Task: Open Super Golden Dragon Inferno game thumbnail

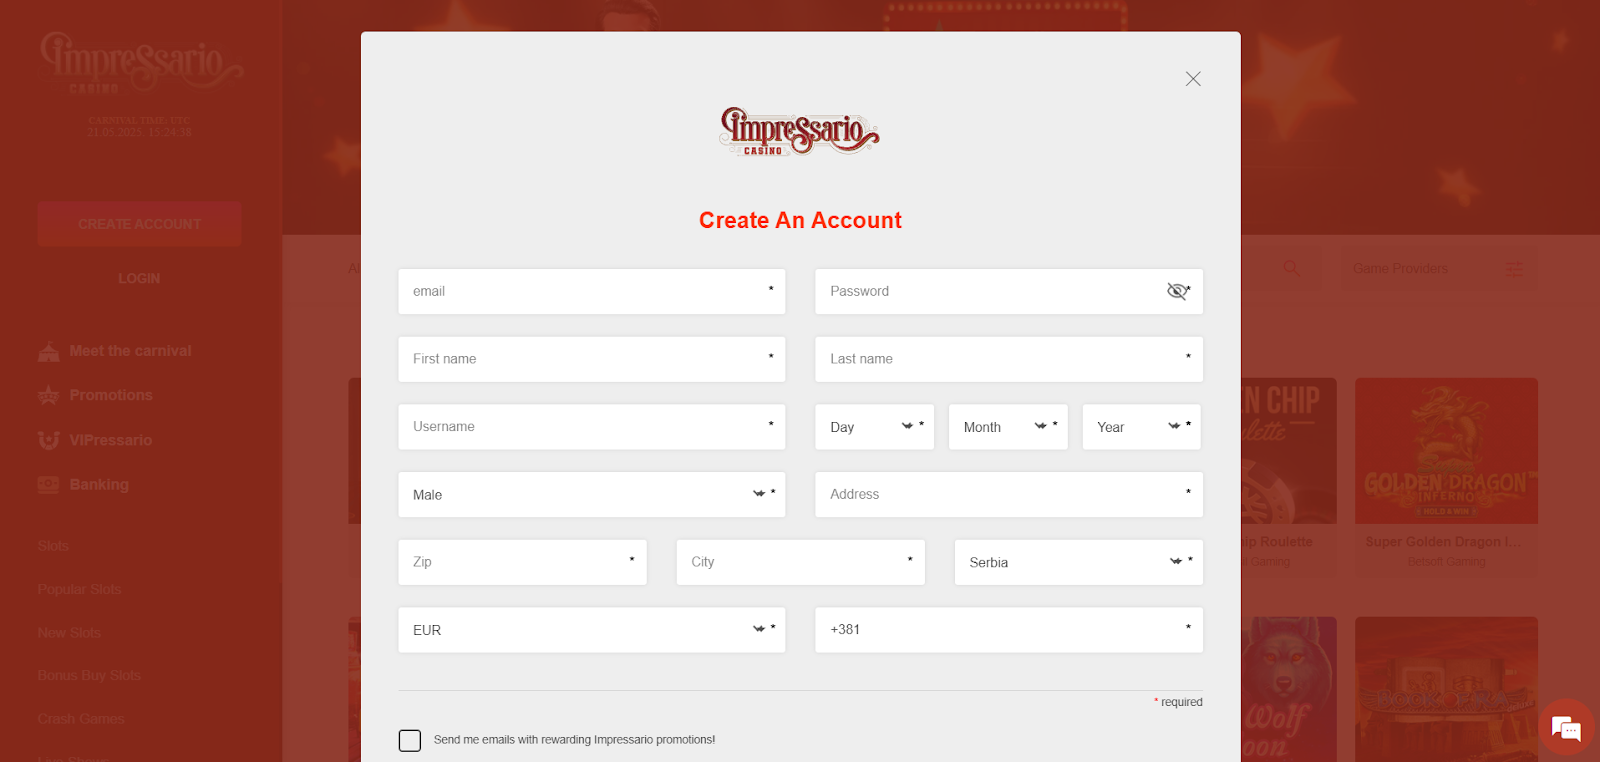Action: point(1446,451)
